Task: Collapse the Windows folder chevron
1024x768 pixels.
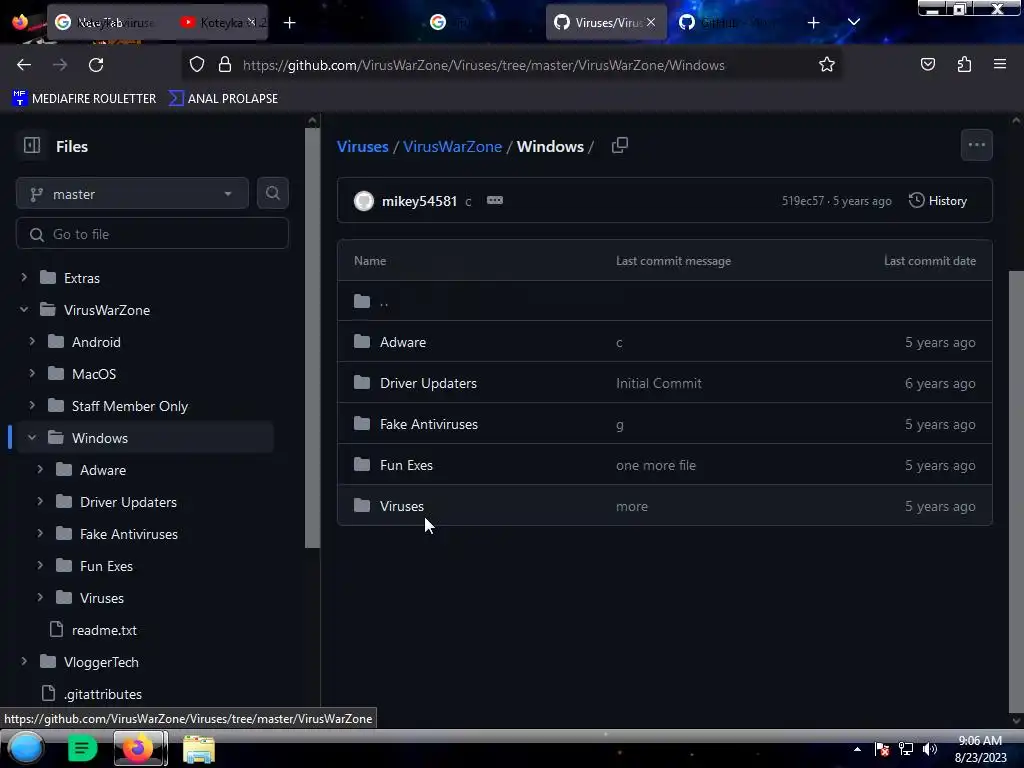Action: (x=32, y=438)
